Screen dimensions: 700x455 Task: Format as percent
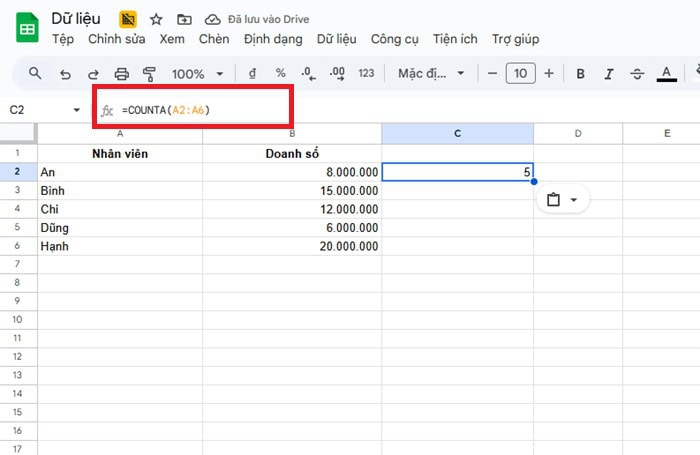tap(280, 73)
